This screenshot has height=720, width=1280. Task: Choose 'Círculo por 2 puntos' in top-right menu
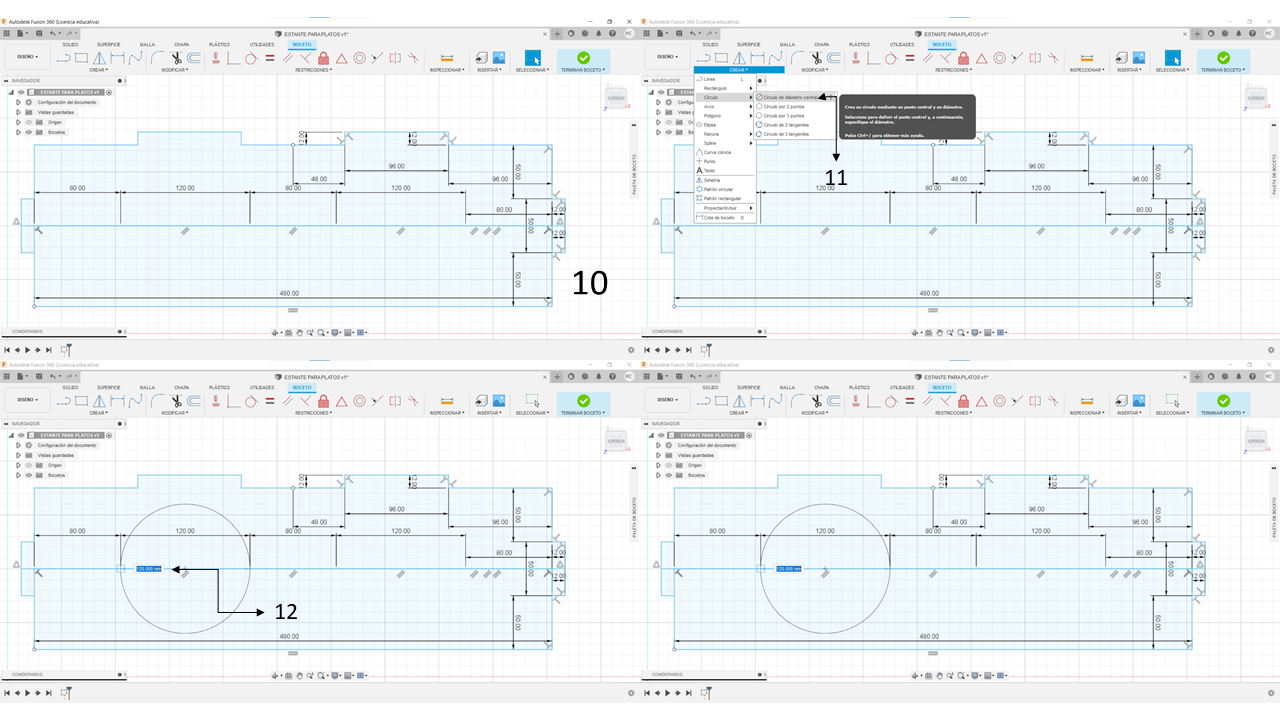[795, 106]
